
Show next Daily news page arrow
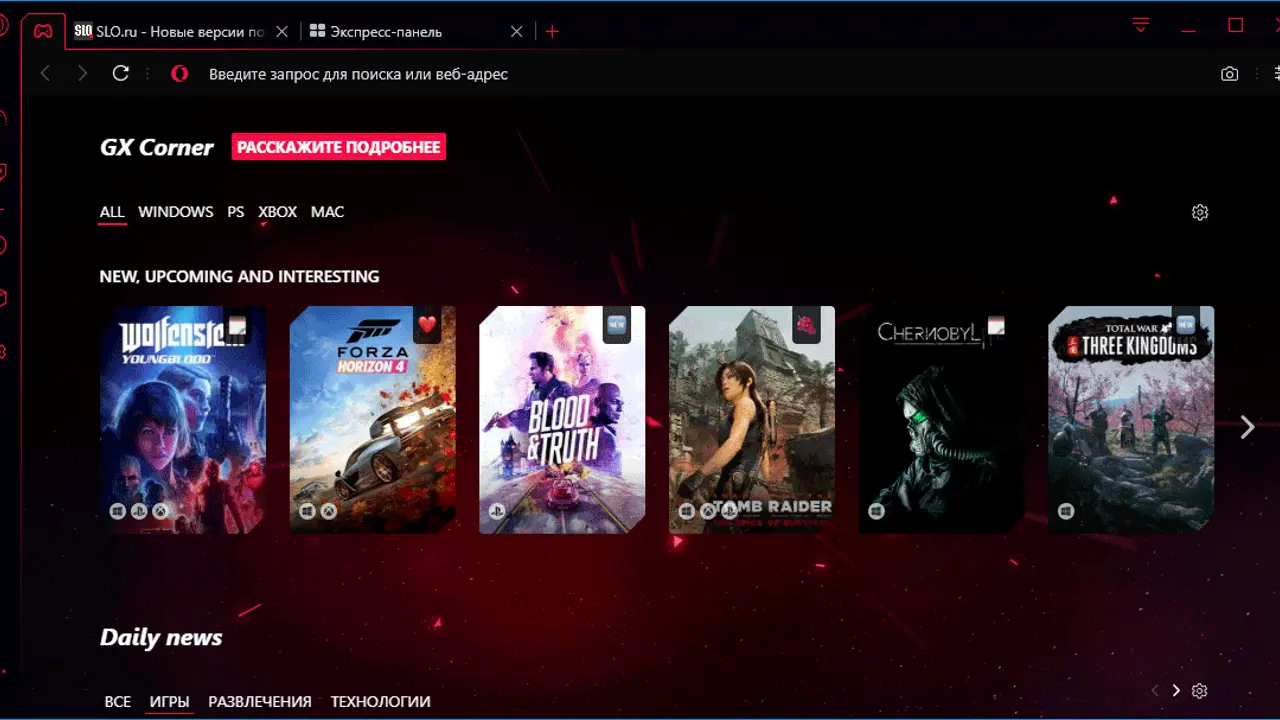click(x=1176, y=691)
